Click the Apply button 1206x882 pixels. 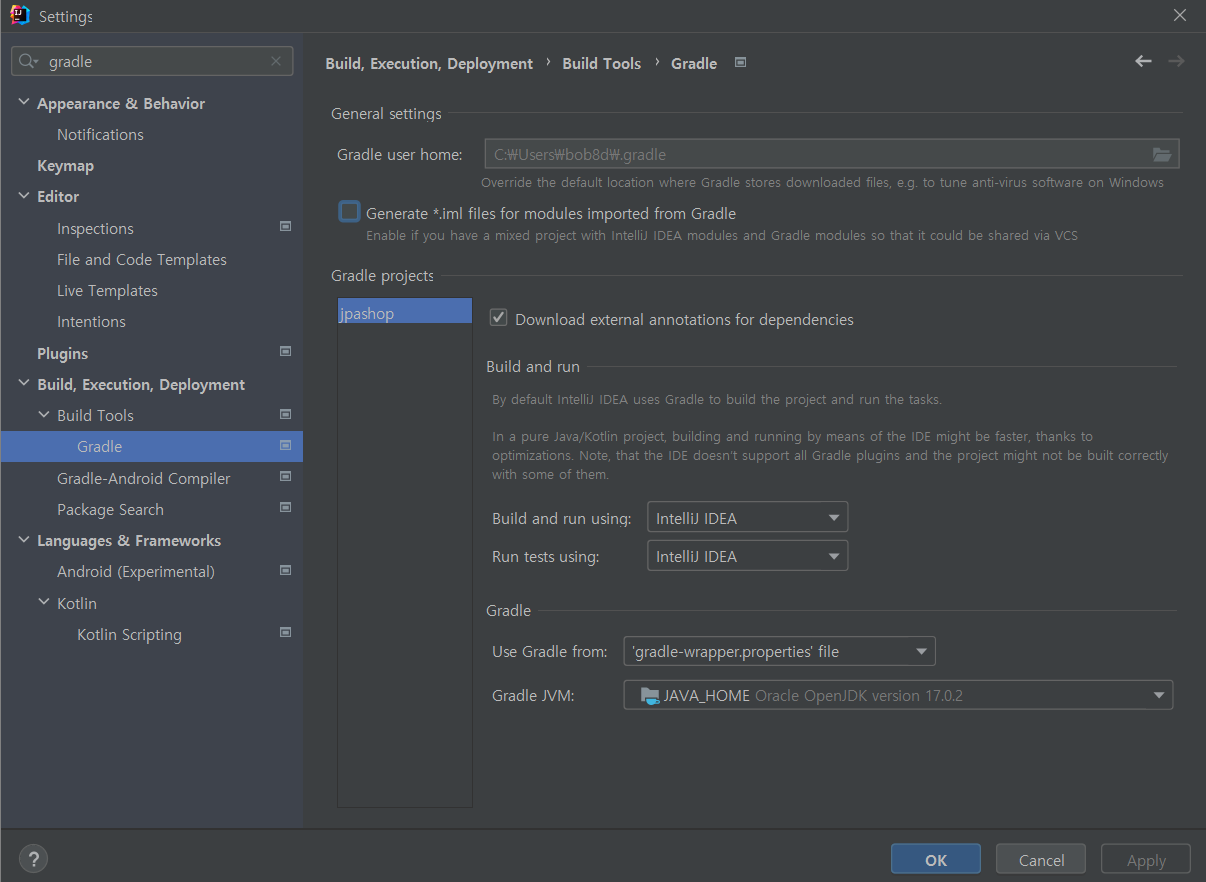(x=1146, y=860)
